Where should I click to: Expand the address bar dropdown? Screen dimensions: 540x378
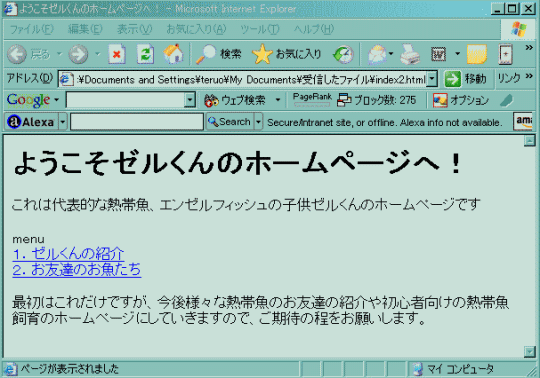point(432,79)
